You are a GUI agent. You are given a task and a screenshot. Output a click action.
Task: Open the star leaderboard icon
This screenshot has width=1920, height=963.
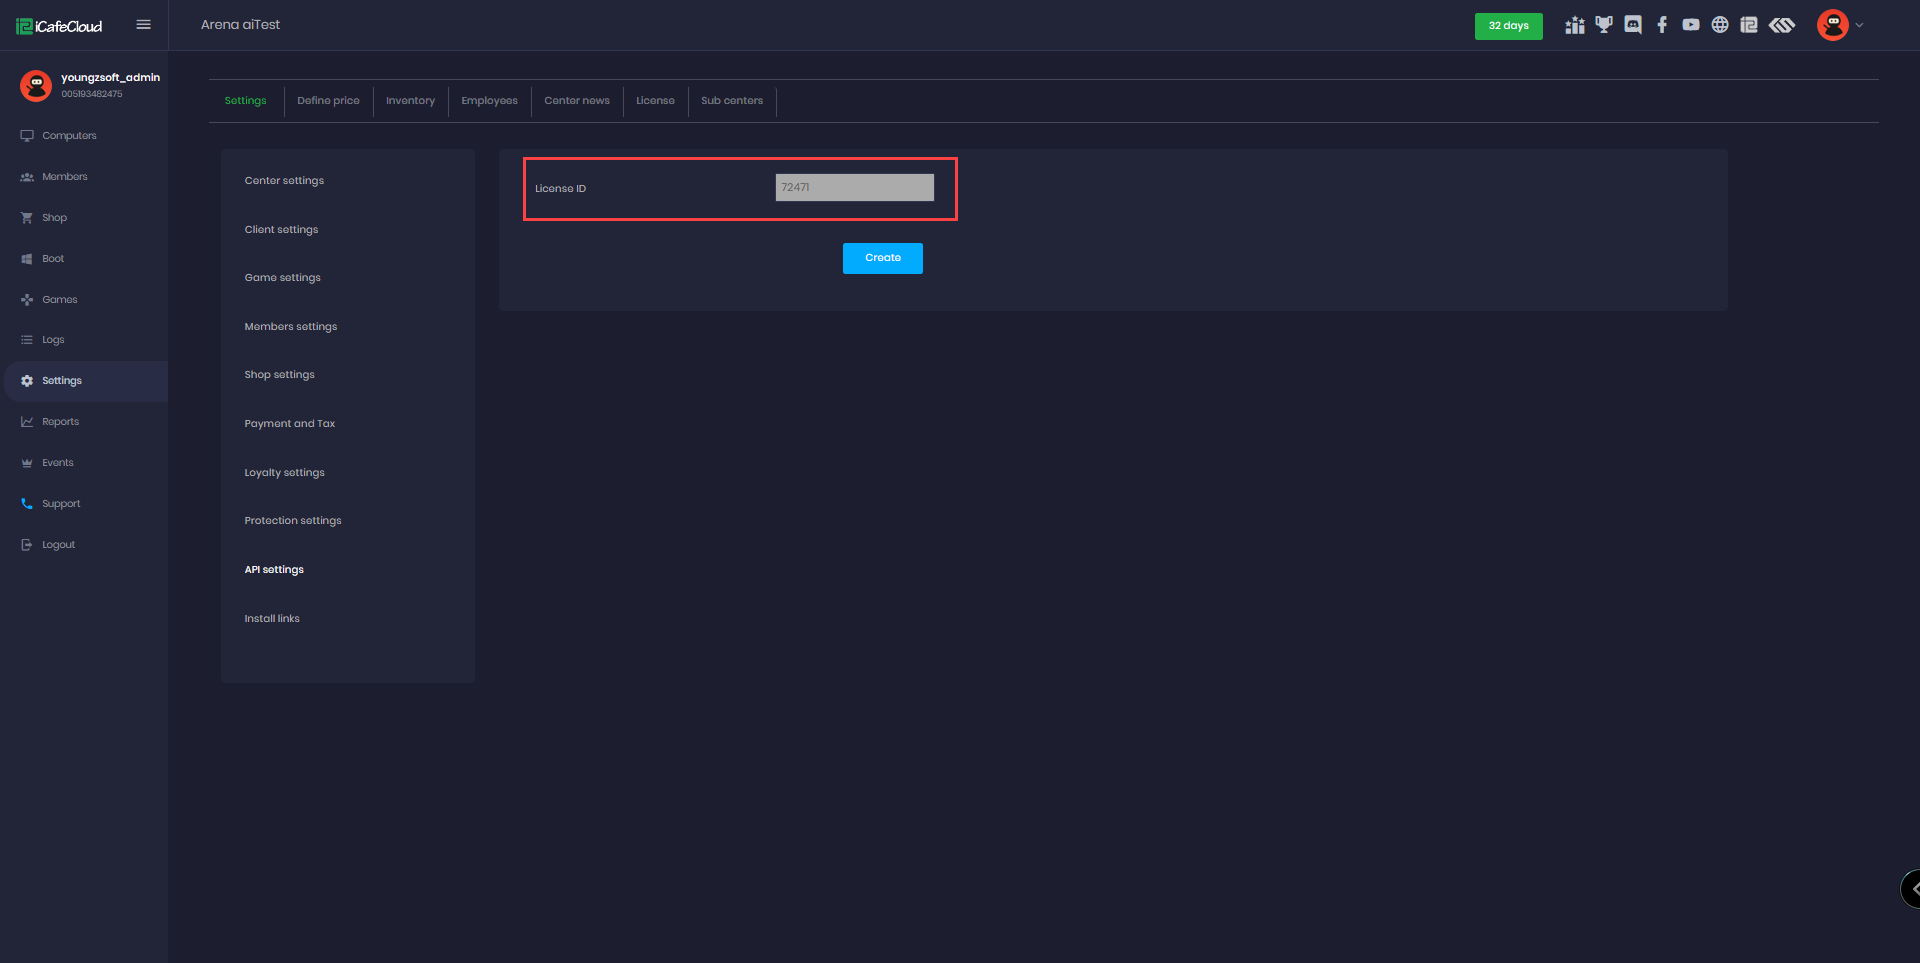pyautogui.click(x=1575, y=25)
